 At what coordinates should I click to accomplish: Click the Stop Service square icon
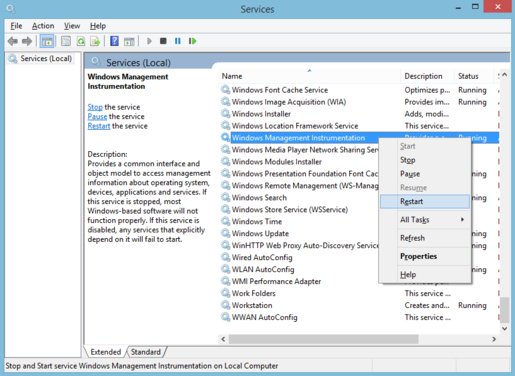click(x=163, y=41)
